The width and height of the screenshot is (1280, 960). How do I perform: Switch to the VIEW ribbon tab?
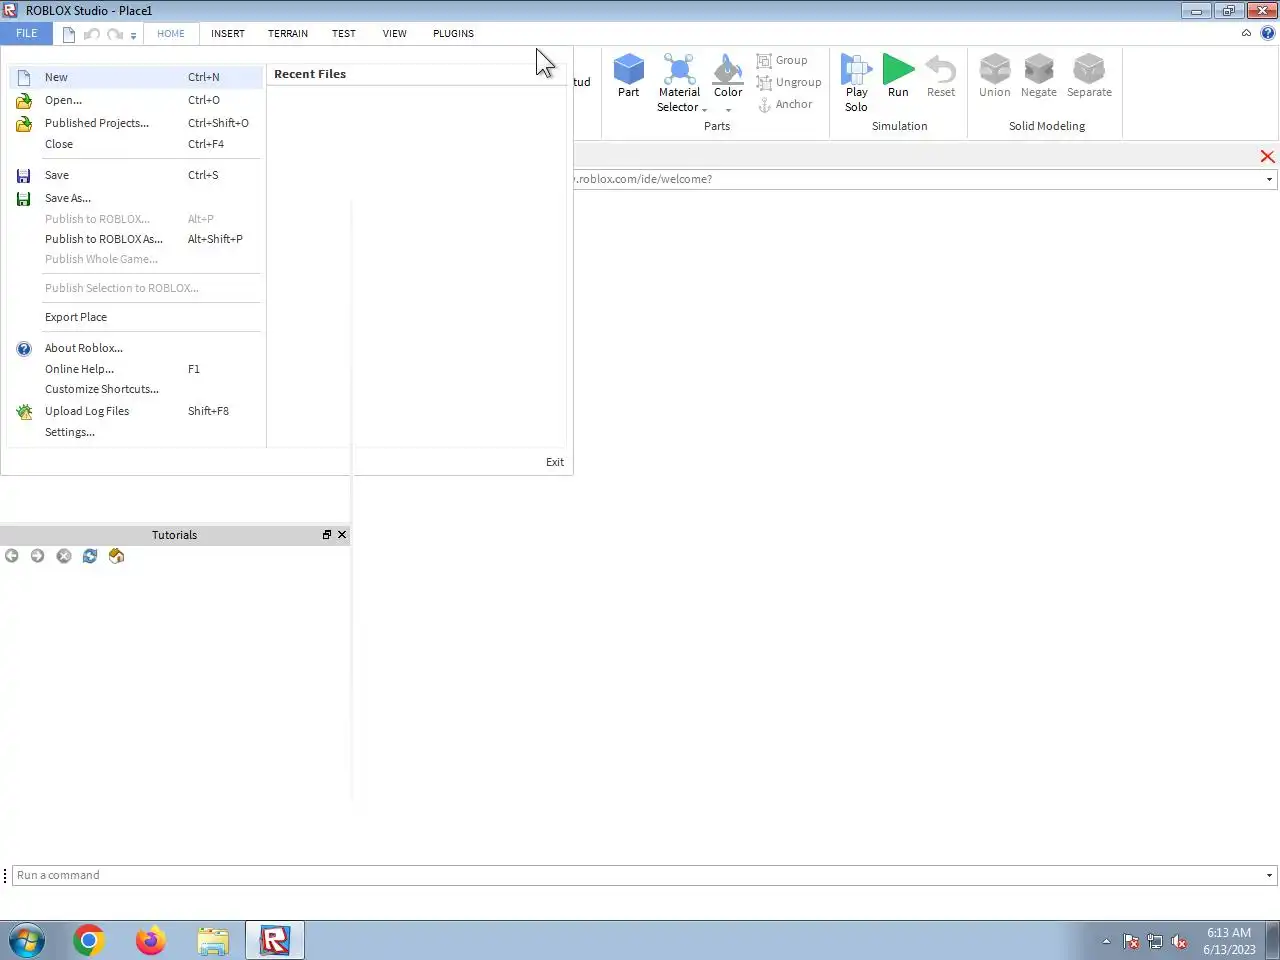pos(395,33)
